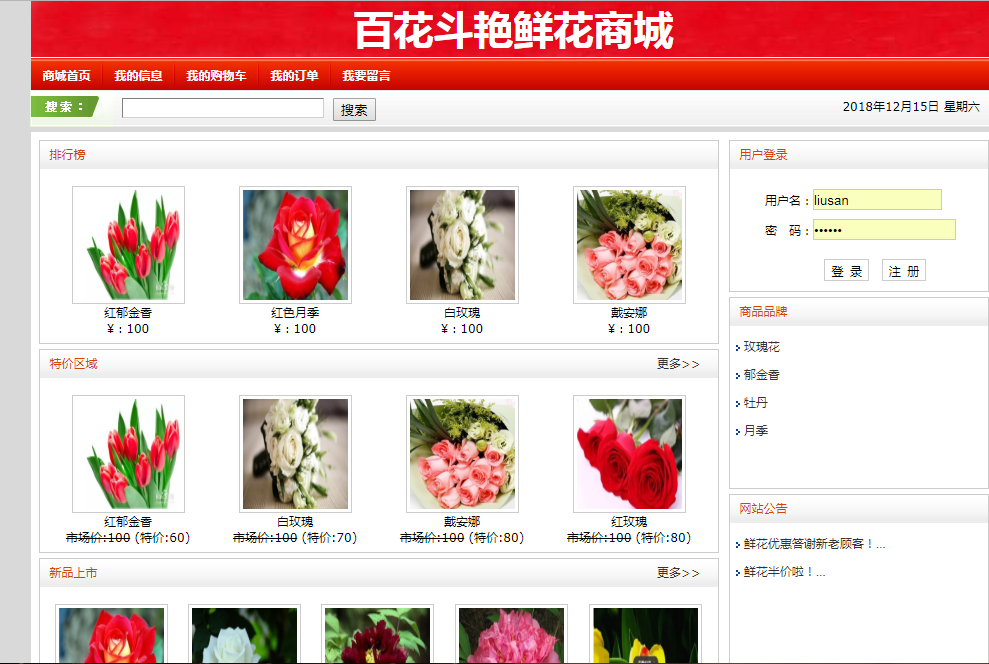Open the 鲜花半价啦 announcement
The image size is (989, 664).
point(784,572)
